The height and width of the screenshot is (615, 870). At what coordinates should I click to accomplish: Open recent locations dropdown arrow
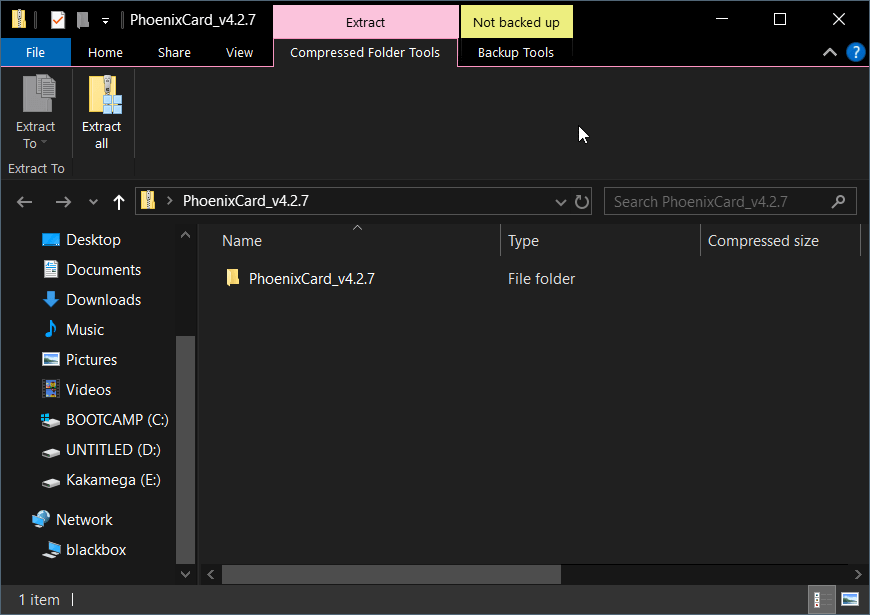point(93,202)
